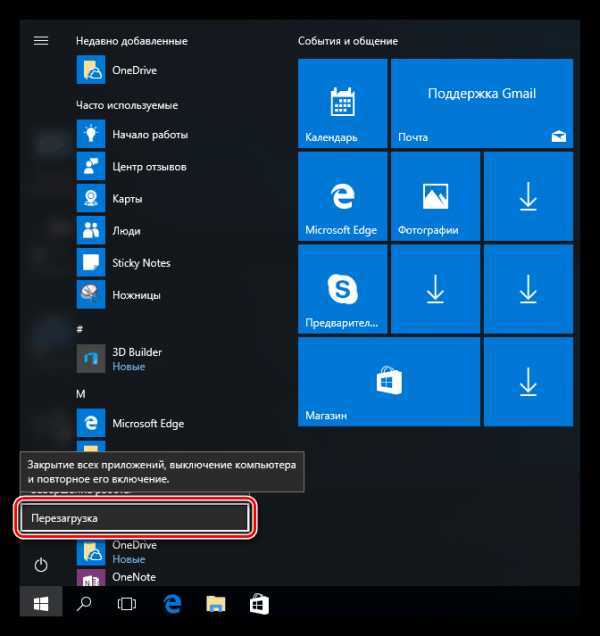The height and width of the screenshot is (636, 600).
Task: Click Часто используемые heading
Action: point(127,105)
